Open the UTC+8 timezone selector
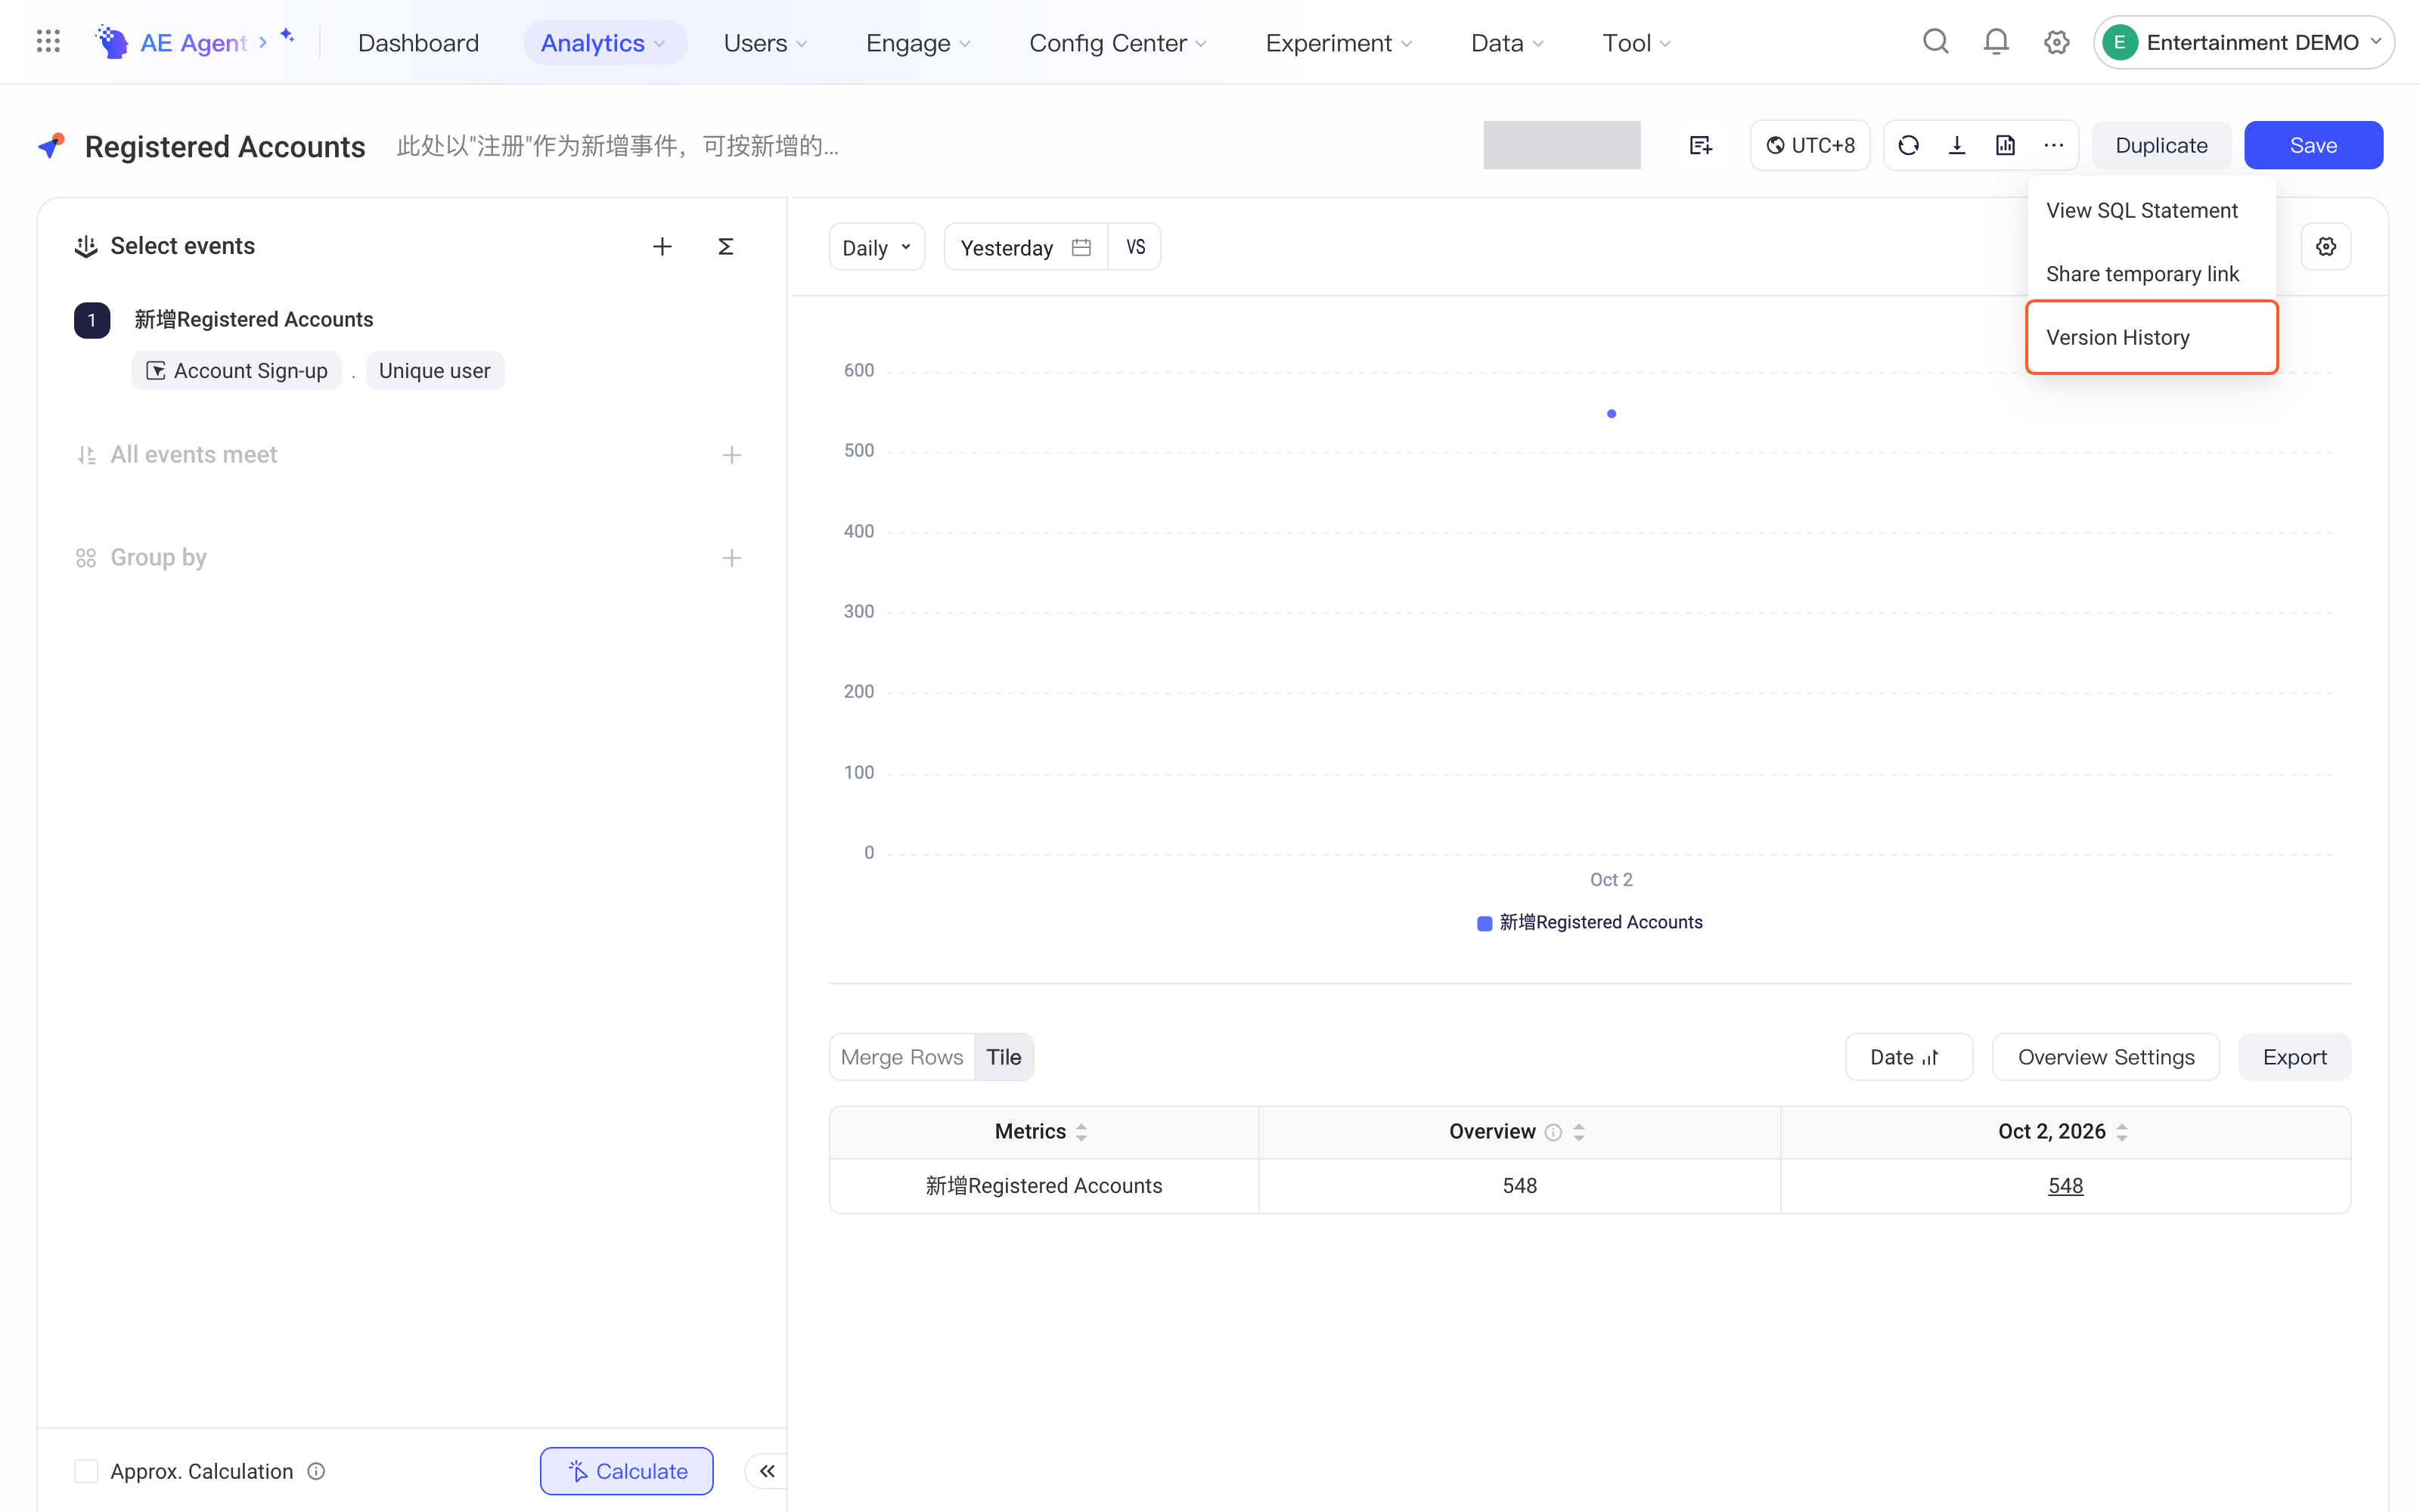The image size is (2420, 1512). tap(1810, 146)
